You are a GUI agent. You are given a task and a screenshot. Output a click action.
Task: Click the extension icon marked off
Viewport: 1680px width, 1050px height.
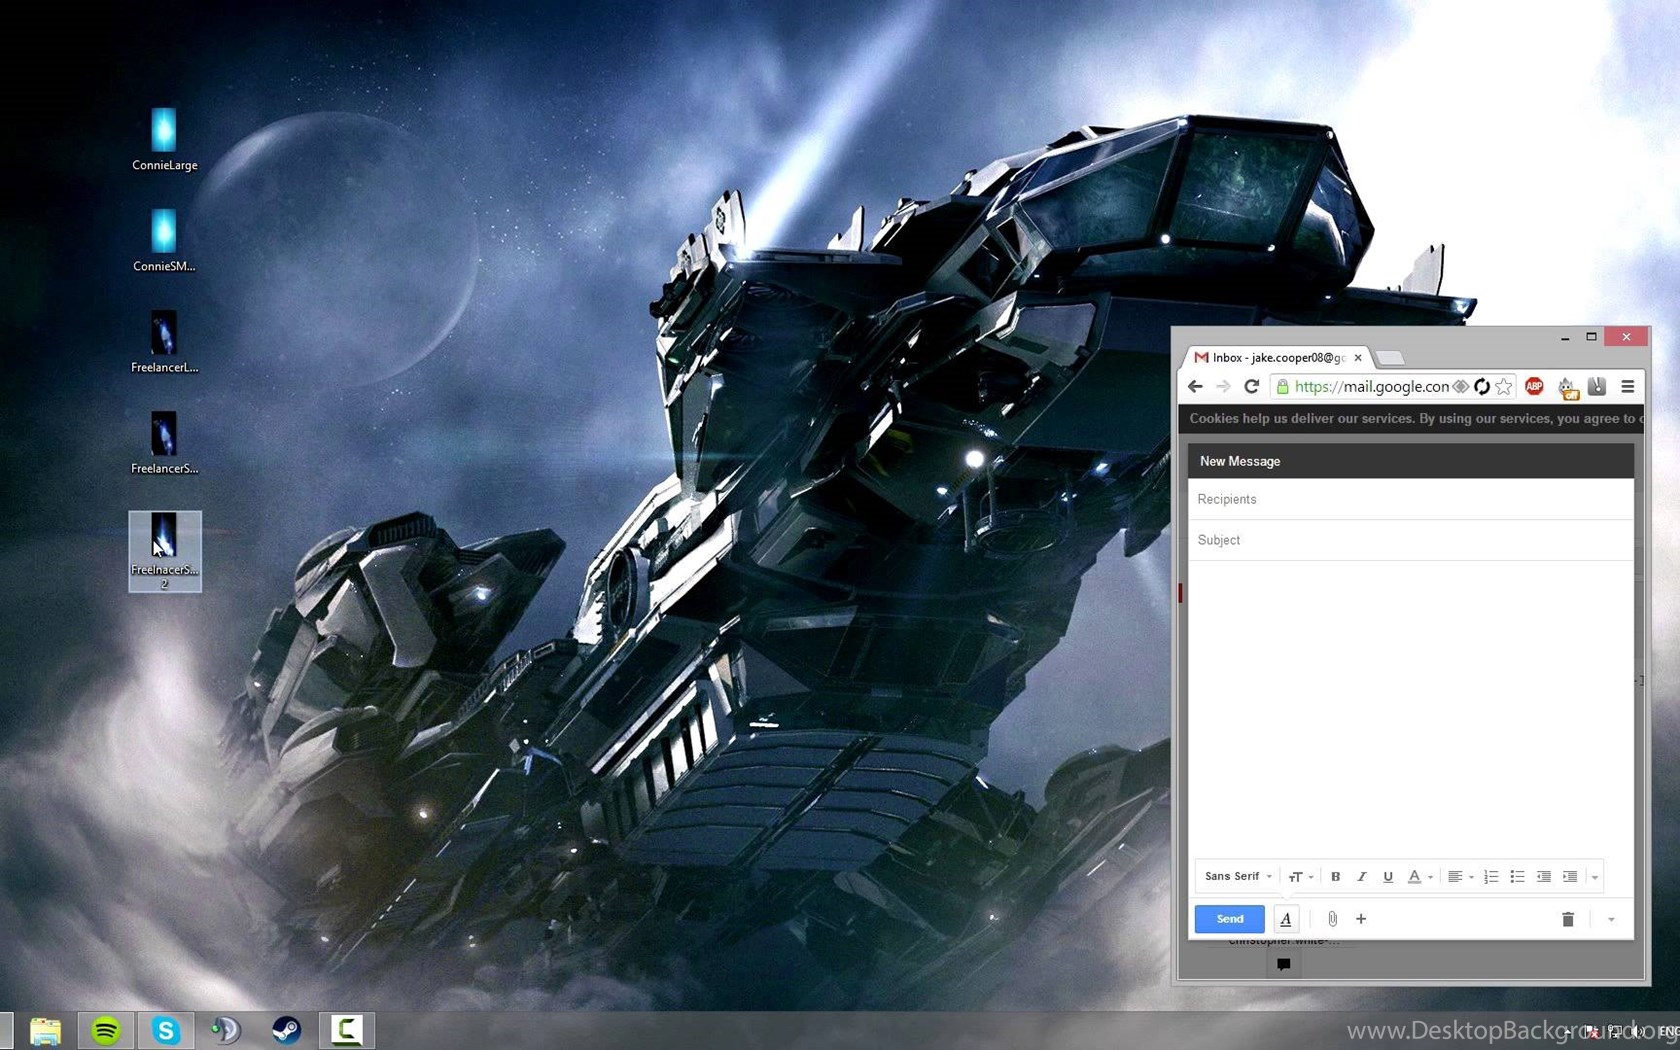tap(1567, 388)
